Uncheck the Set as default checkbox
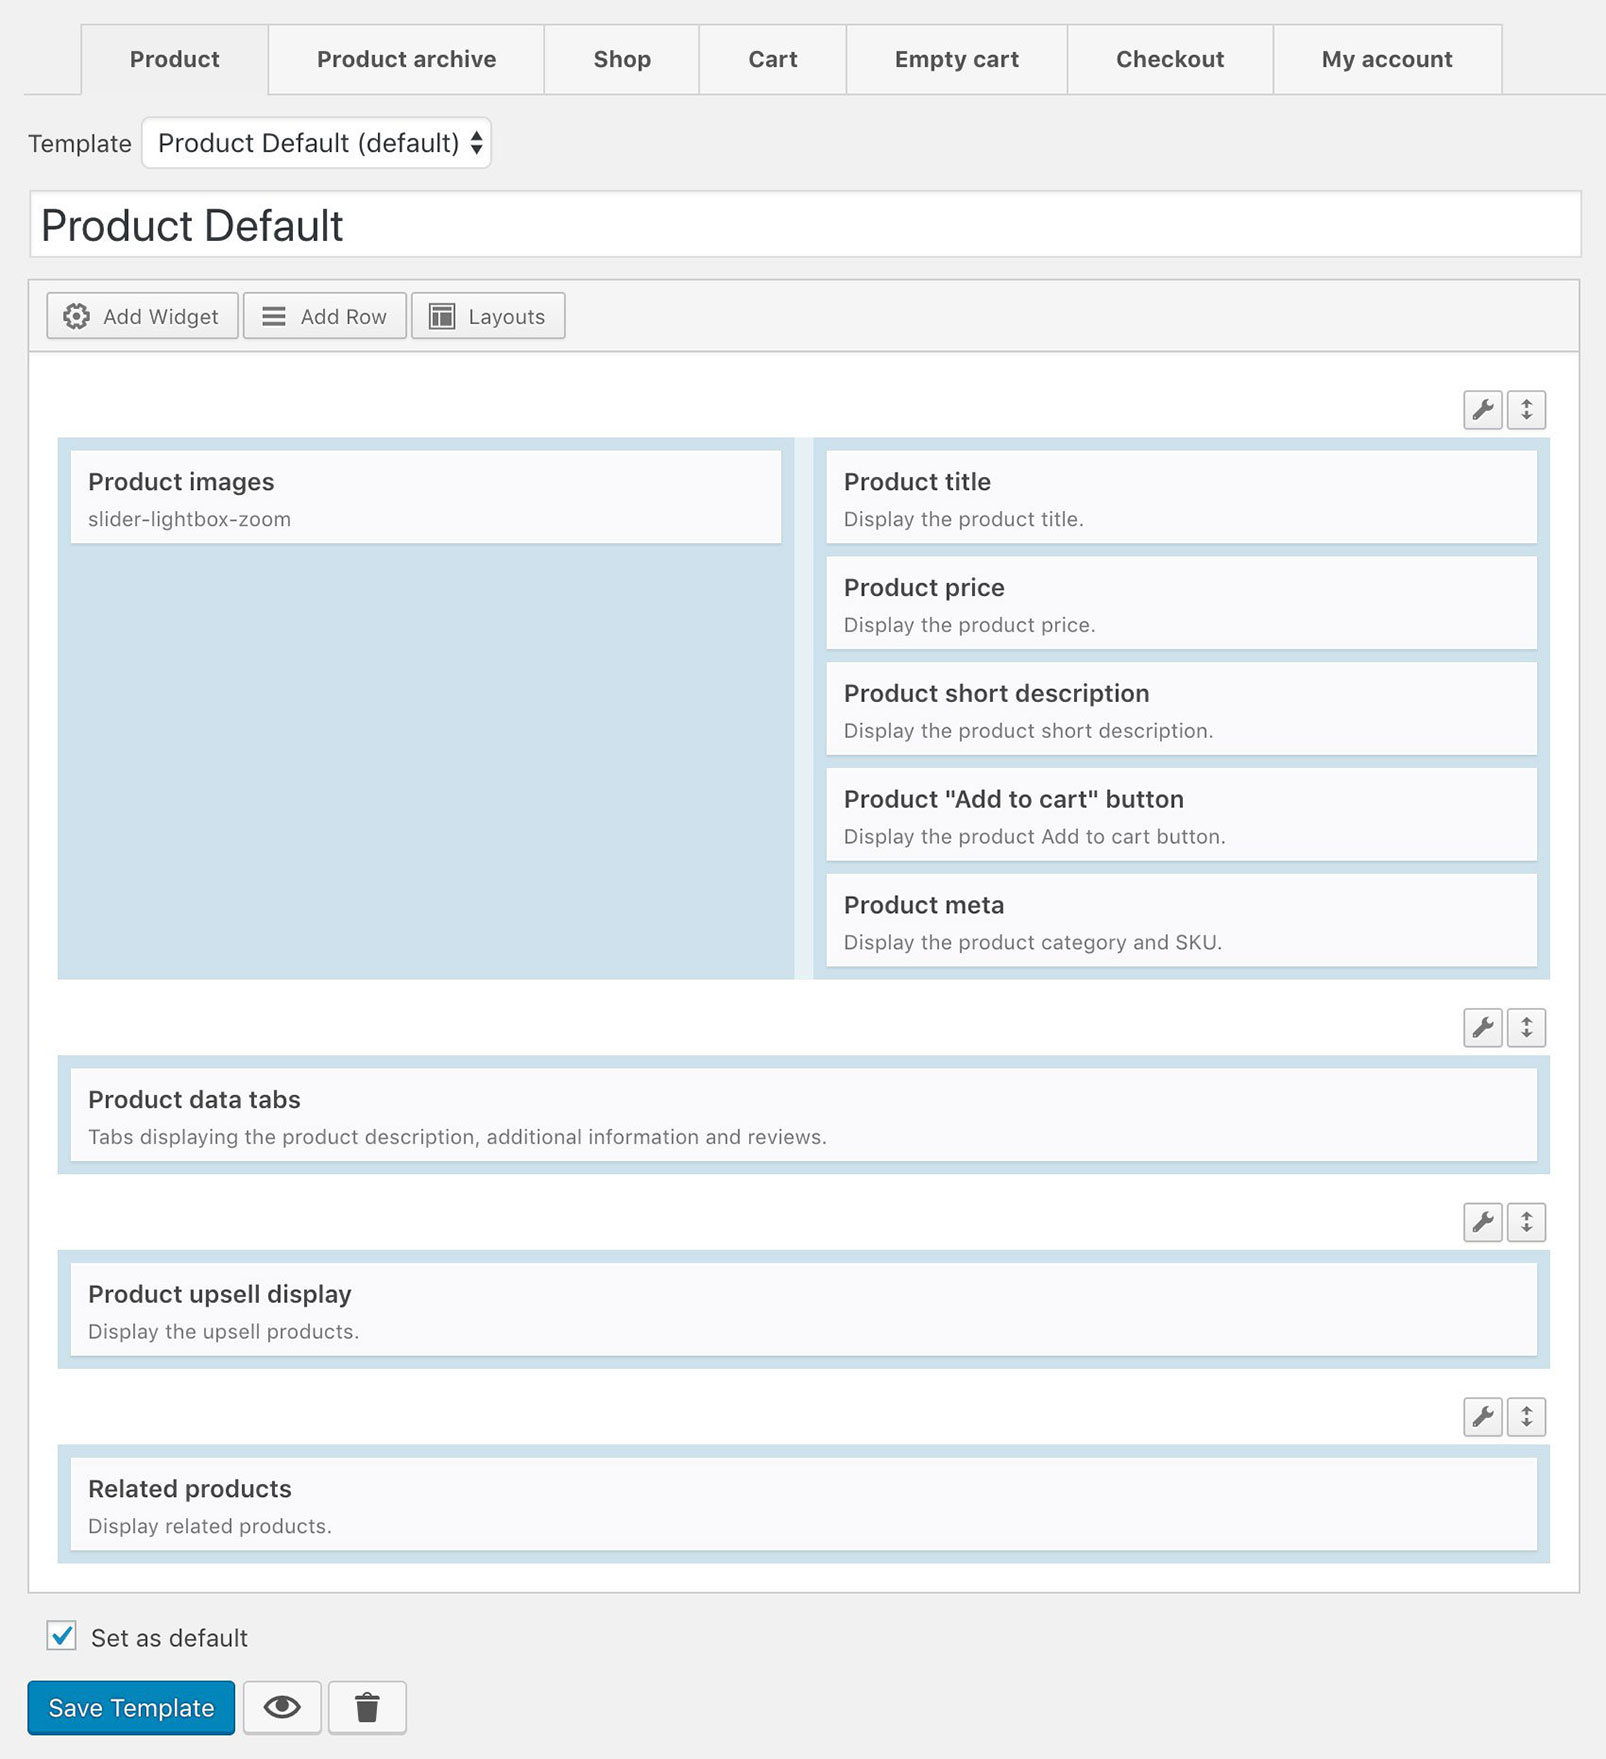This screenshot has width=1606, height=1759. click(62, 1637)
